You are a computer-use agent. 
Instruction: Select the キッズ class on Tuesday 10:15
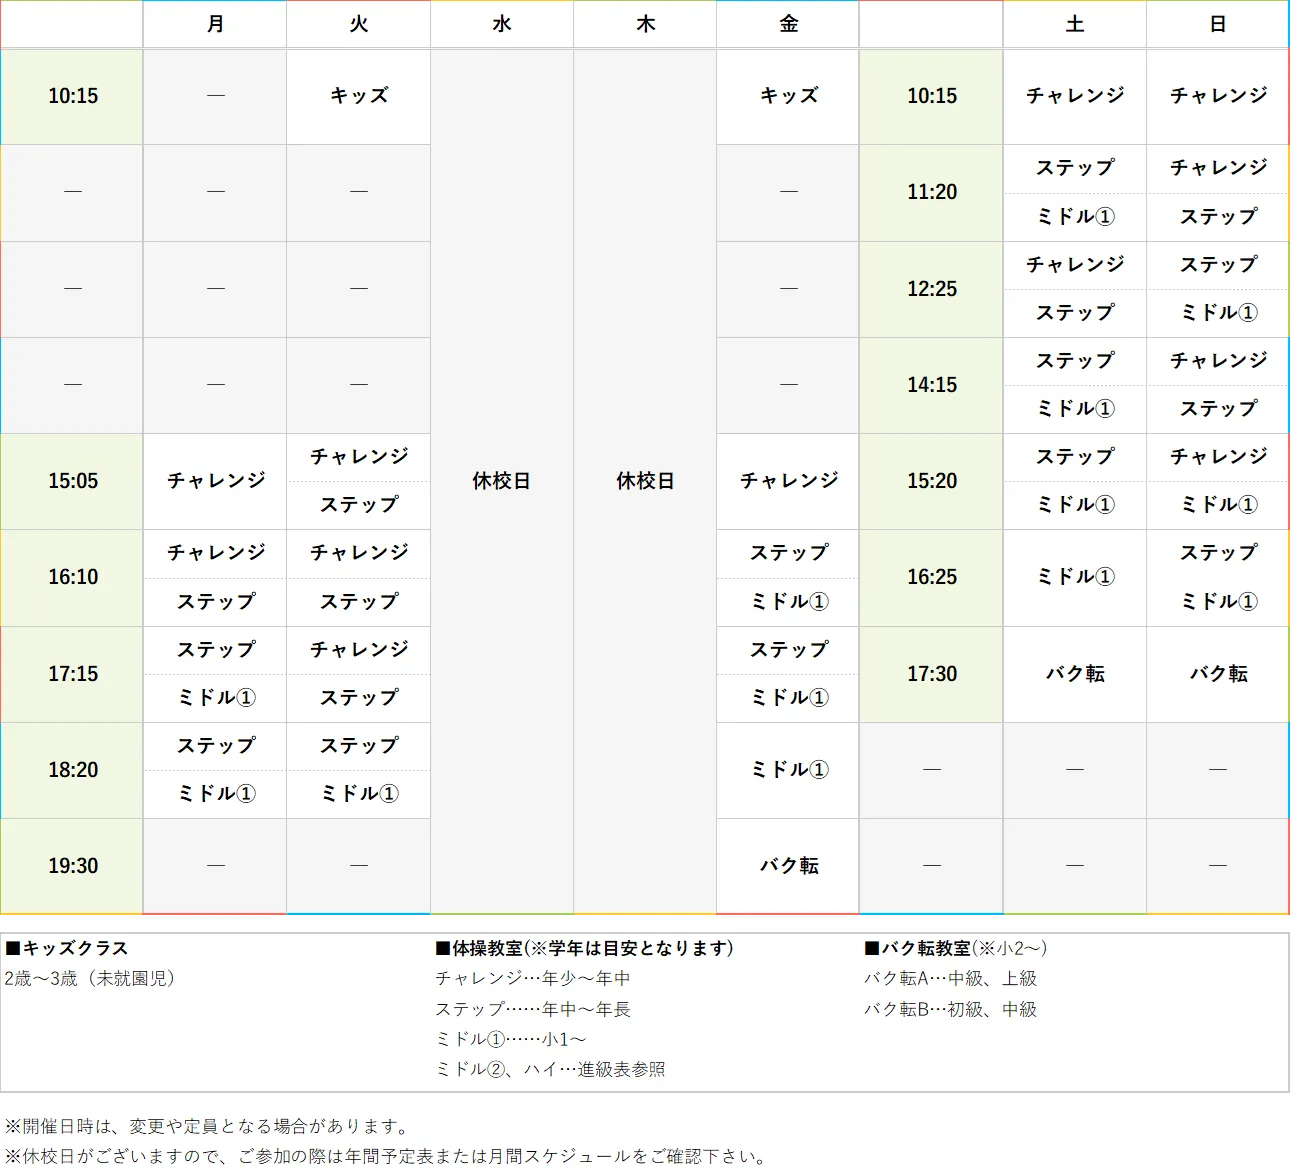pos(358,96)
